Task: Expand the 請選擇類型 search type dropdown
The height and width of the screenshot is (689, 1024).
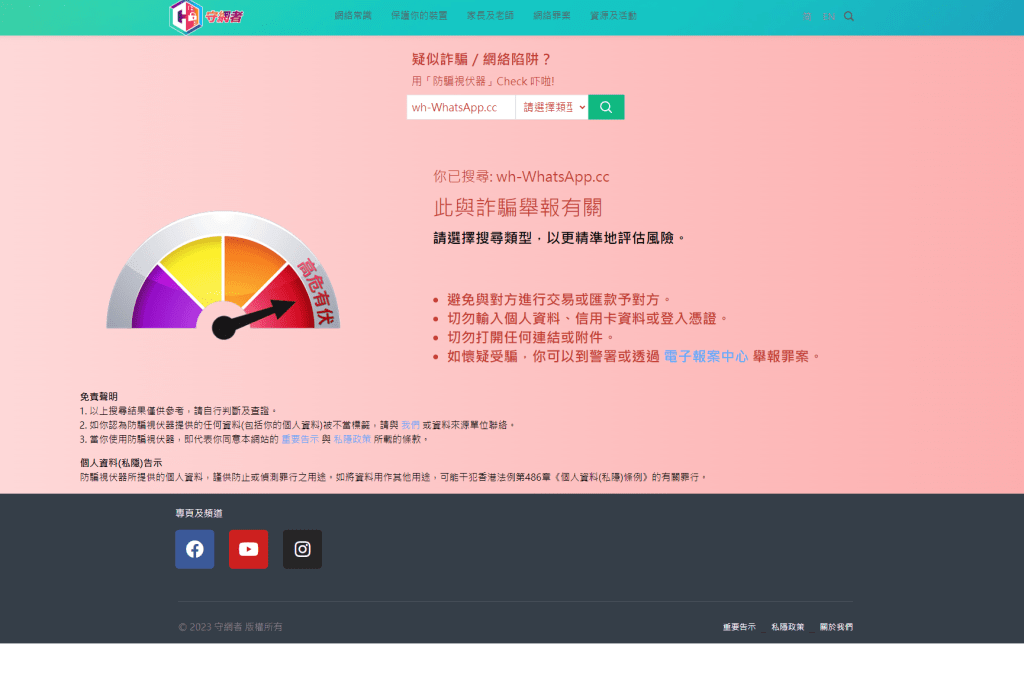Action: click(x=552, y=107)
